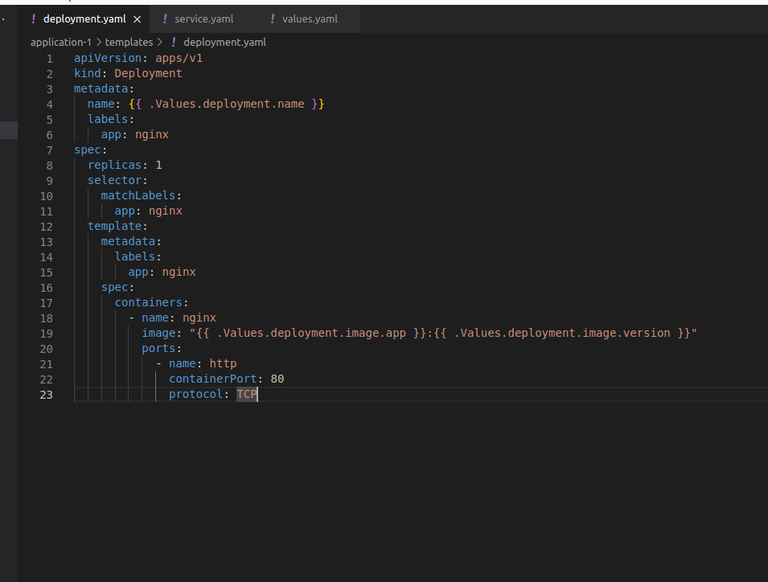This screenshot has width=768, height=582.
Task: Click the YAML icon on values.yaml tab
Action: 272,19
